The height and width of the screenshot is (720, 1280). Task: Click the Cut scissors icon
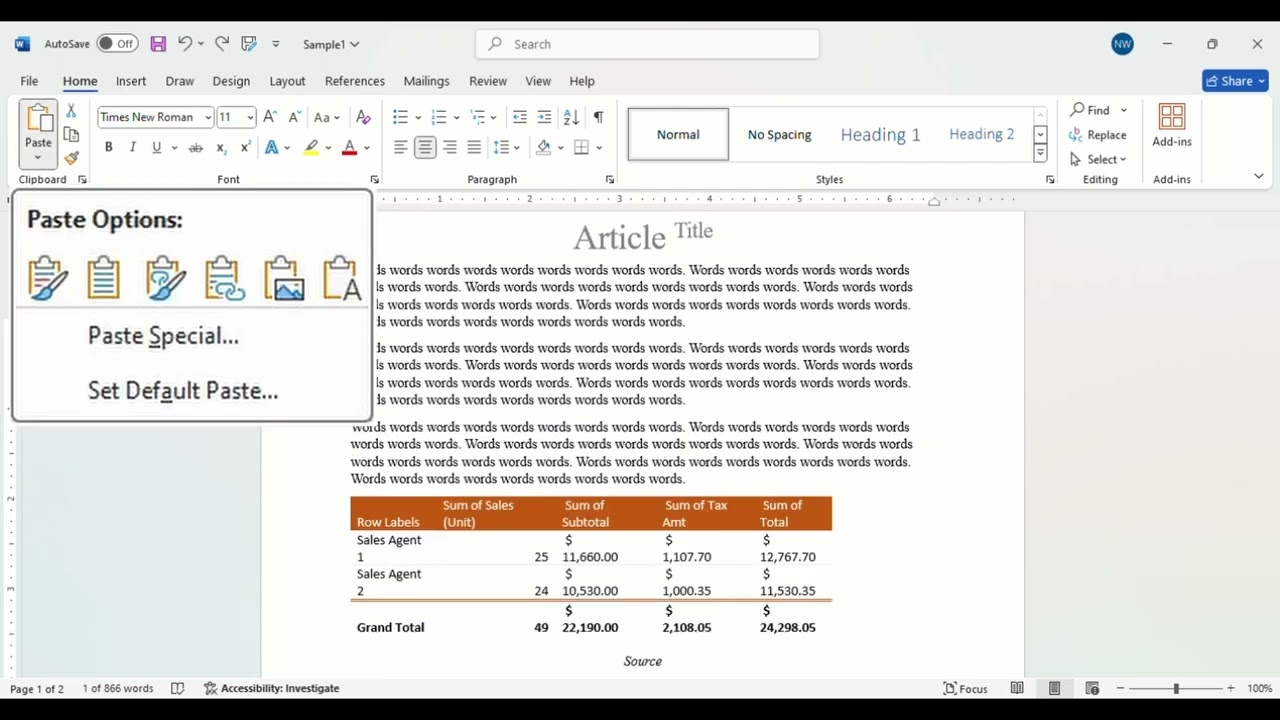tap(71, 111)
